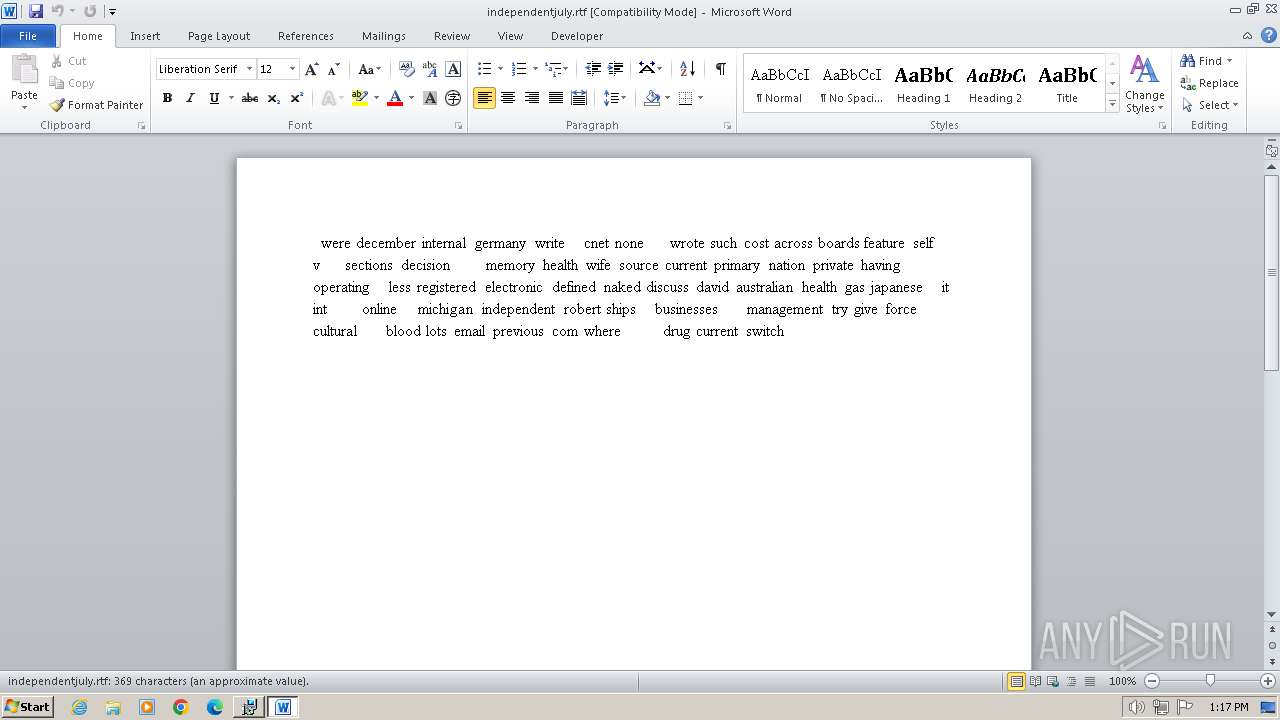Switch to Web Layout view
This screenshot has height=720, width=1280.
[x=1053, y=681]
